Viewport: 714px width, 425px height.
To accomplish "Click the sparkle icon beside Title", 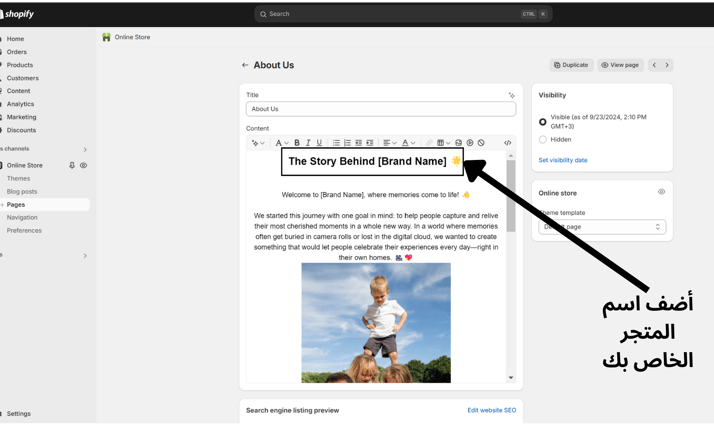I will click(512, 95).
